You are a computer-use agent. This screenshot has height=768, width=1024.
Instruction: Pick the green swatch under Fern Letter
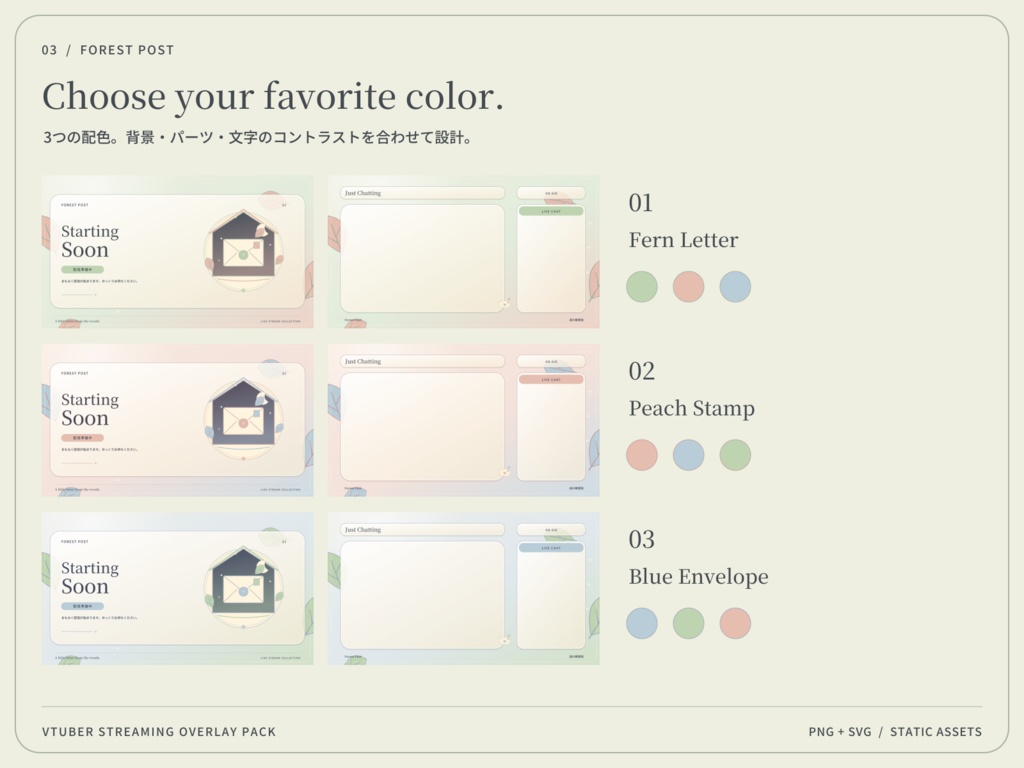pos(642,287)
